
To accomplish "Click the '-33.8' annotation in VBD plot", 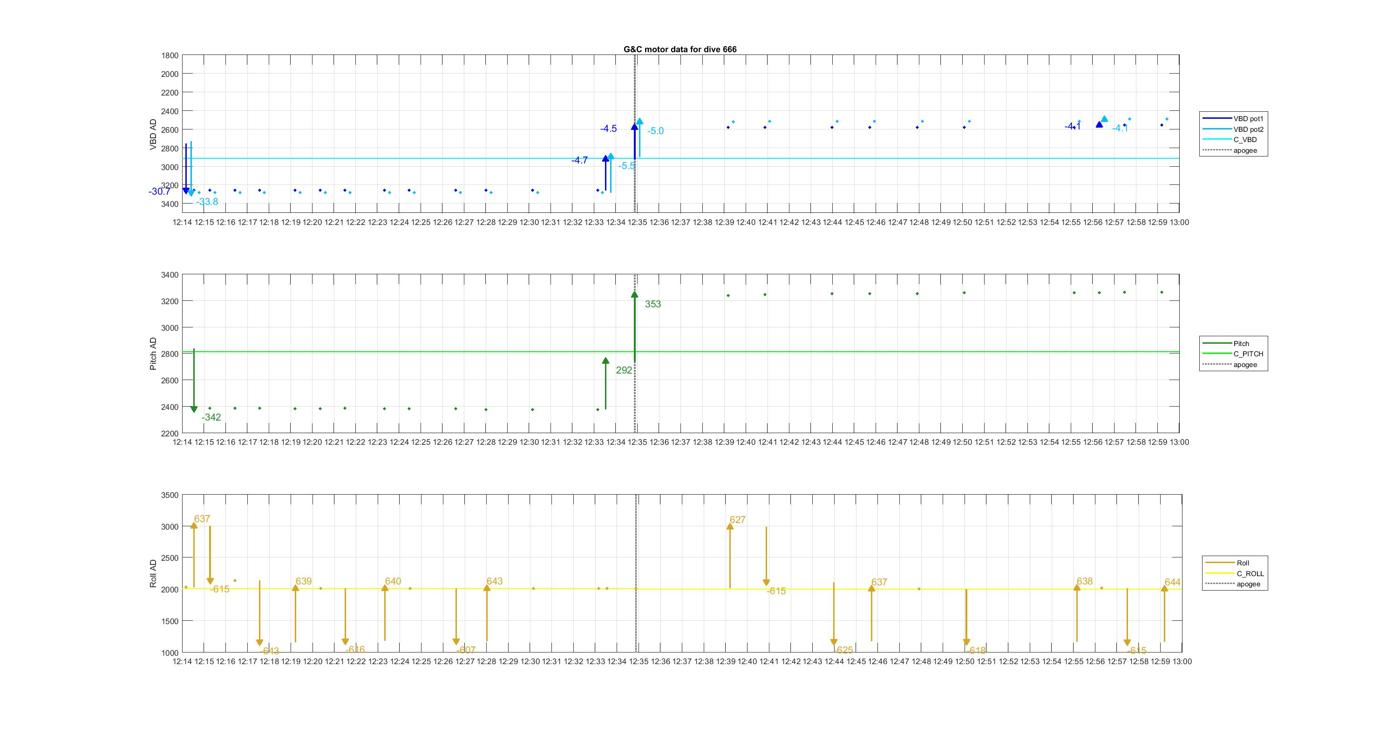I will [207, 202].
